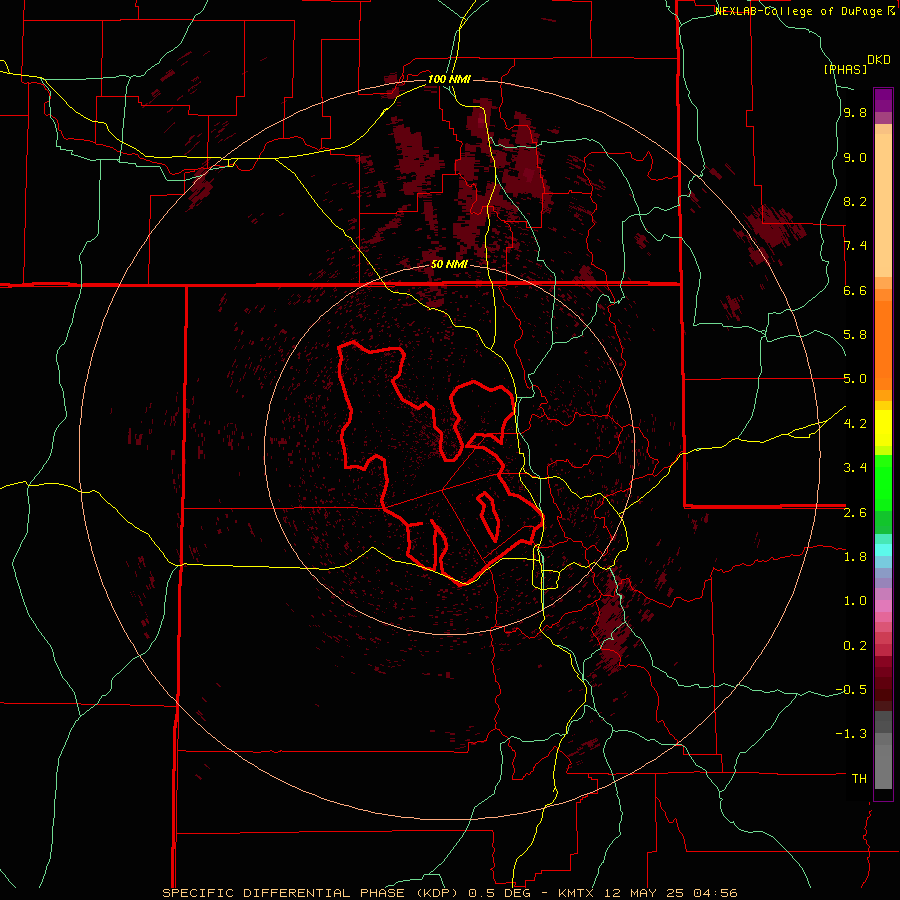Select the 1.8 scale value

tap(855, 557)
